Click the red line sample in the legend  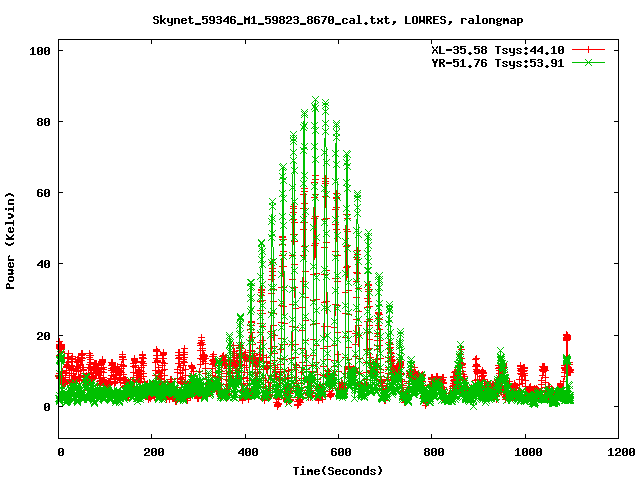pyautogui.click(x=588, y=50)
